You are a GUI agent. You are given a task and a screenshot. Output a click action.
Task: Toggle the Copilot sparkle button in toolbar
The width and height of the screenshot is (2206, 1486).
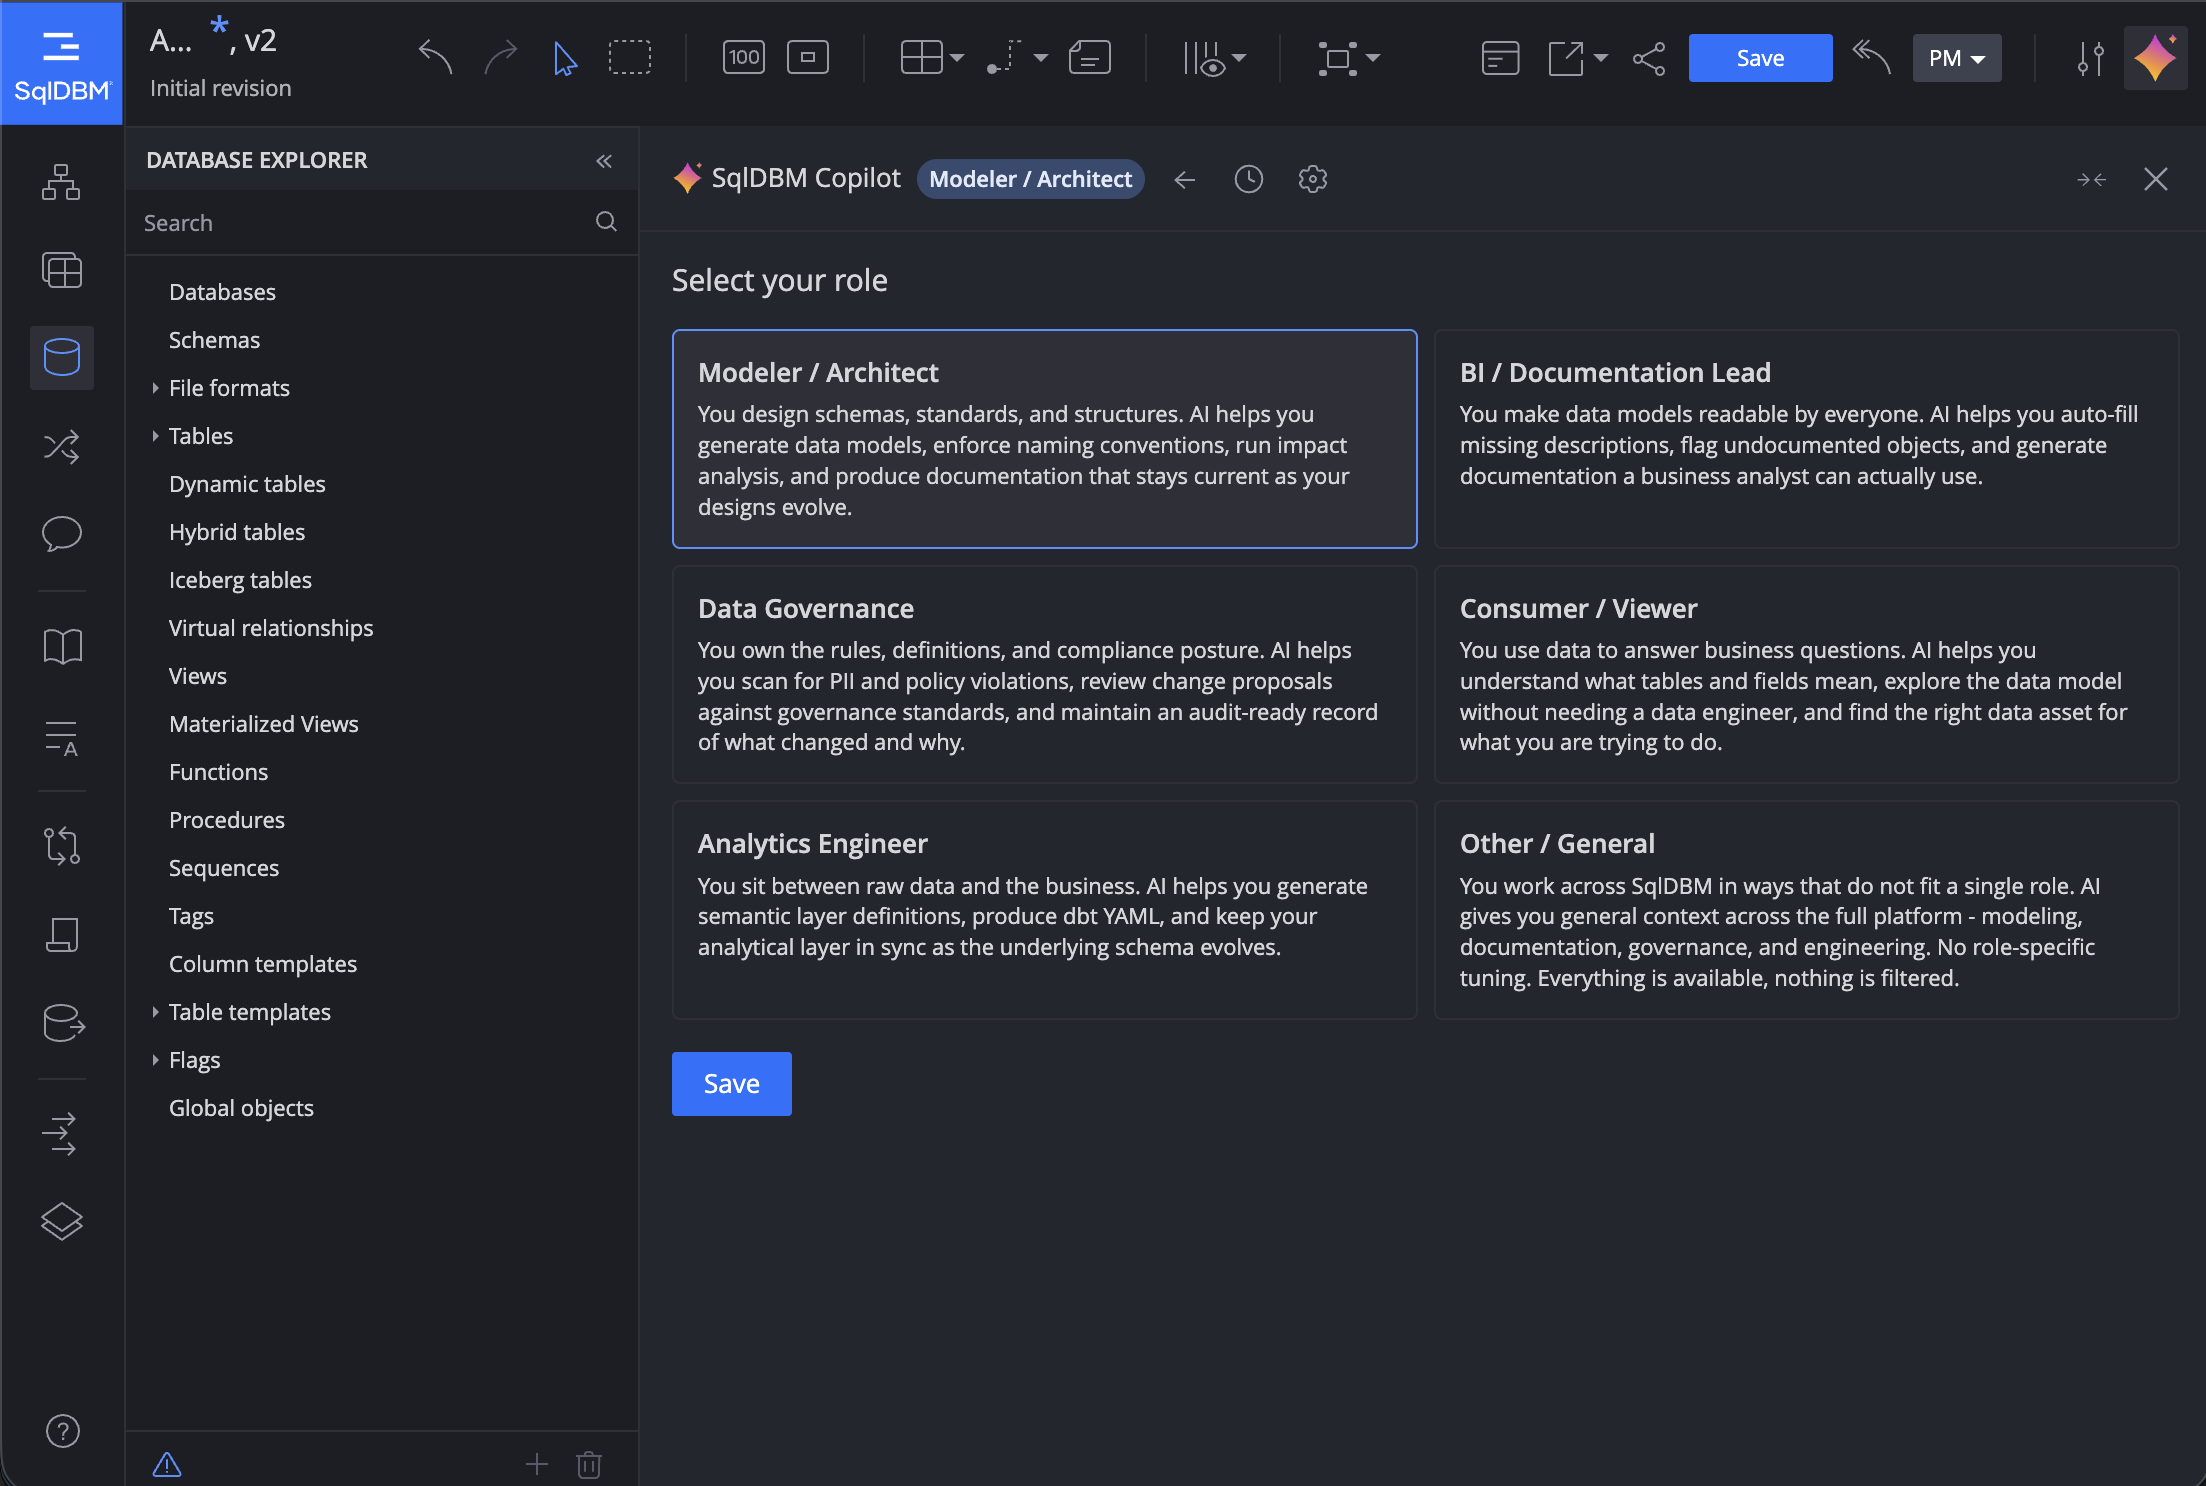tap(2156, 58)
